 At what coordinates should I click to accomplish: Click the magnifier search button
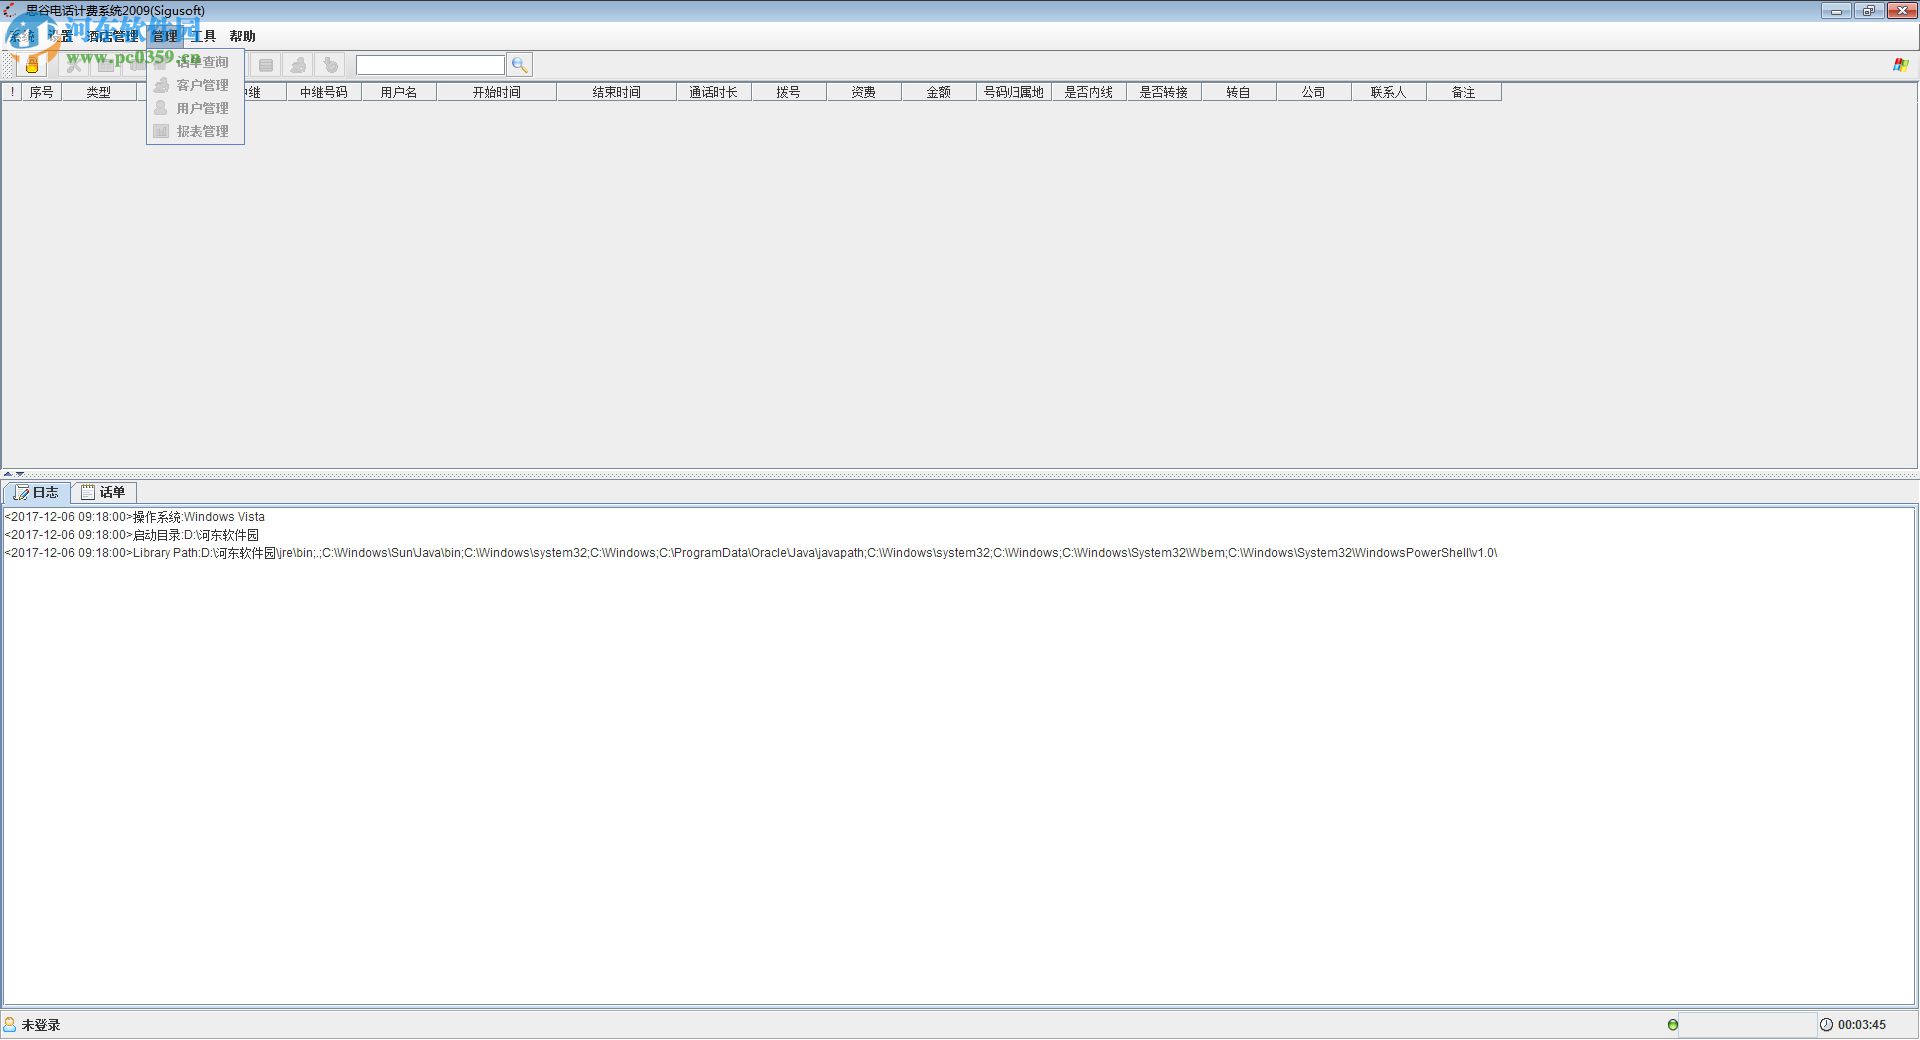pos(519,65)
